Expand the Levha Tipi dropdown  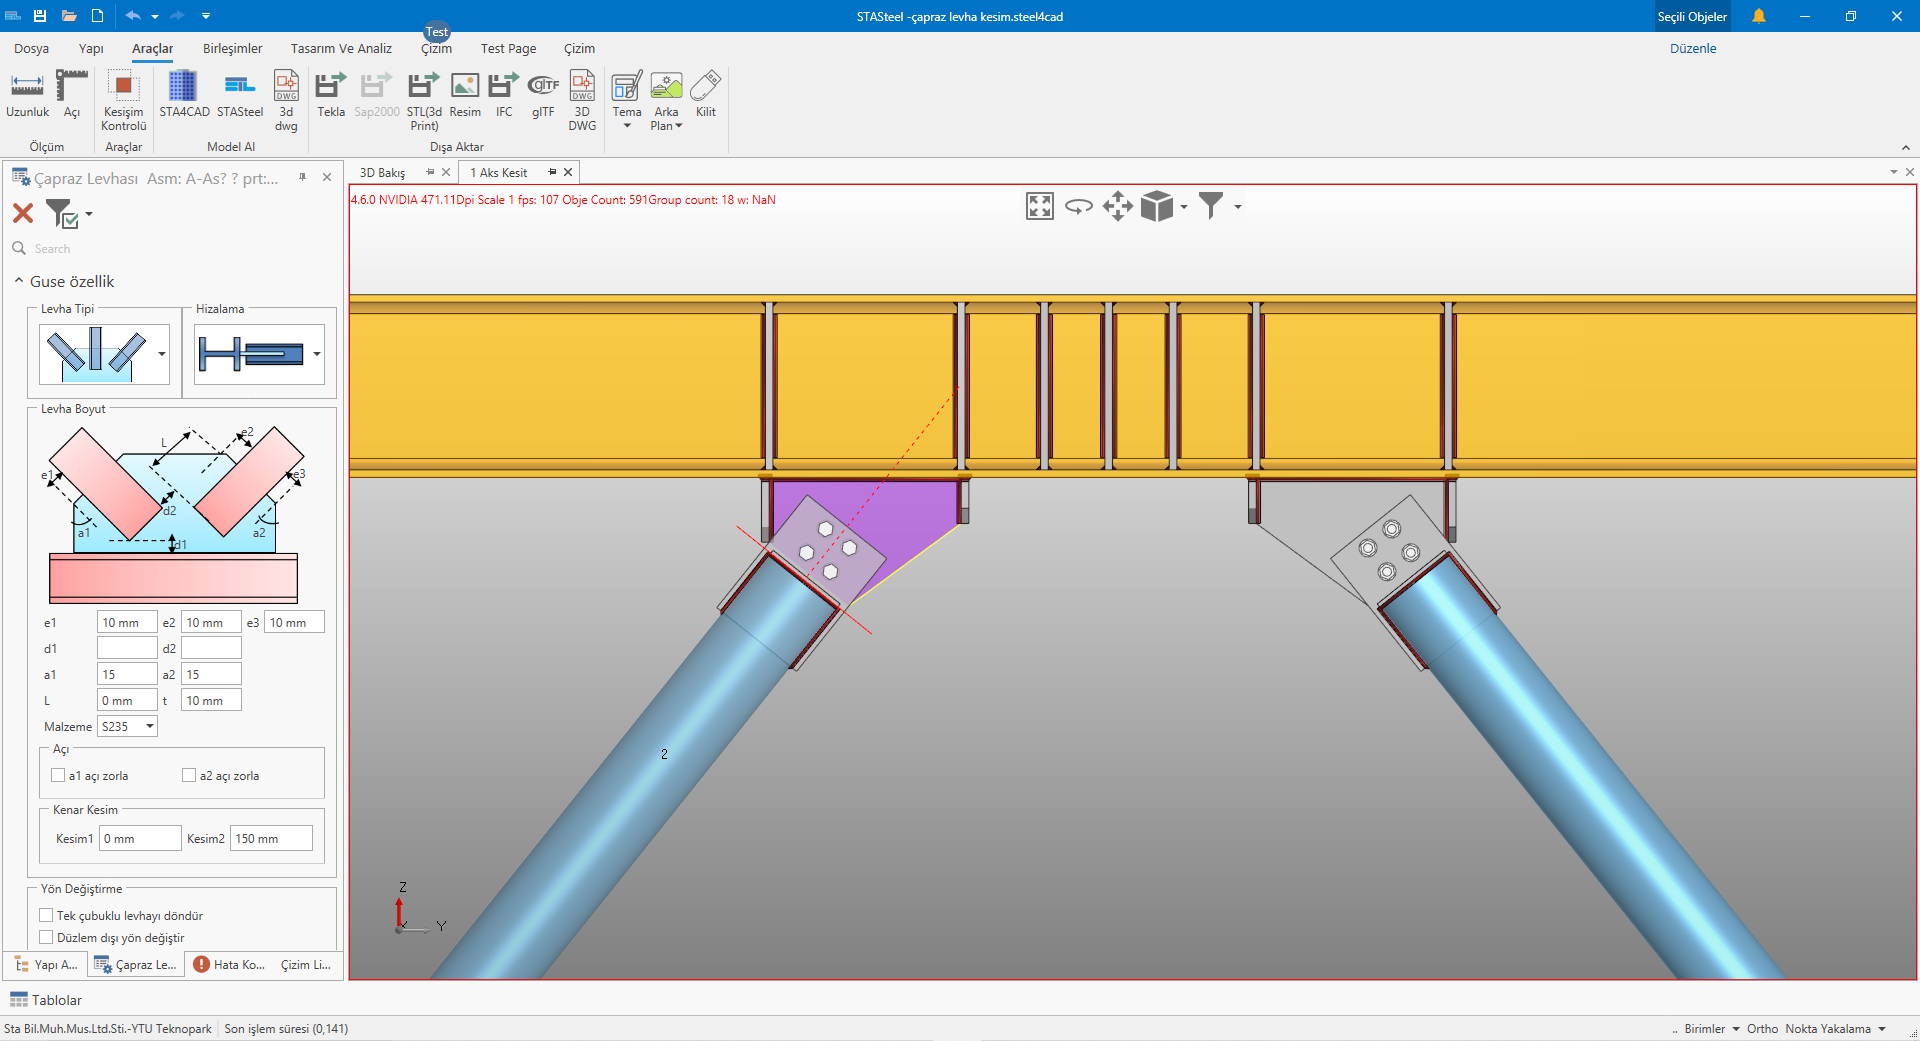[x=161, y=354]
